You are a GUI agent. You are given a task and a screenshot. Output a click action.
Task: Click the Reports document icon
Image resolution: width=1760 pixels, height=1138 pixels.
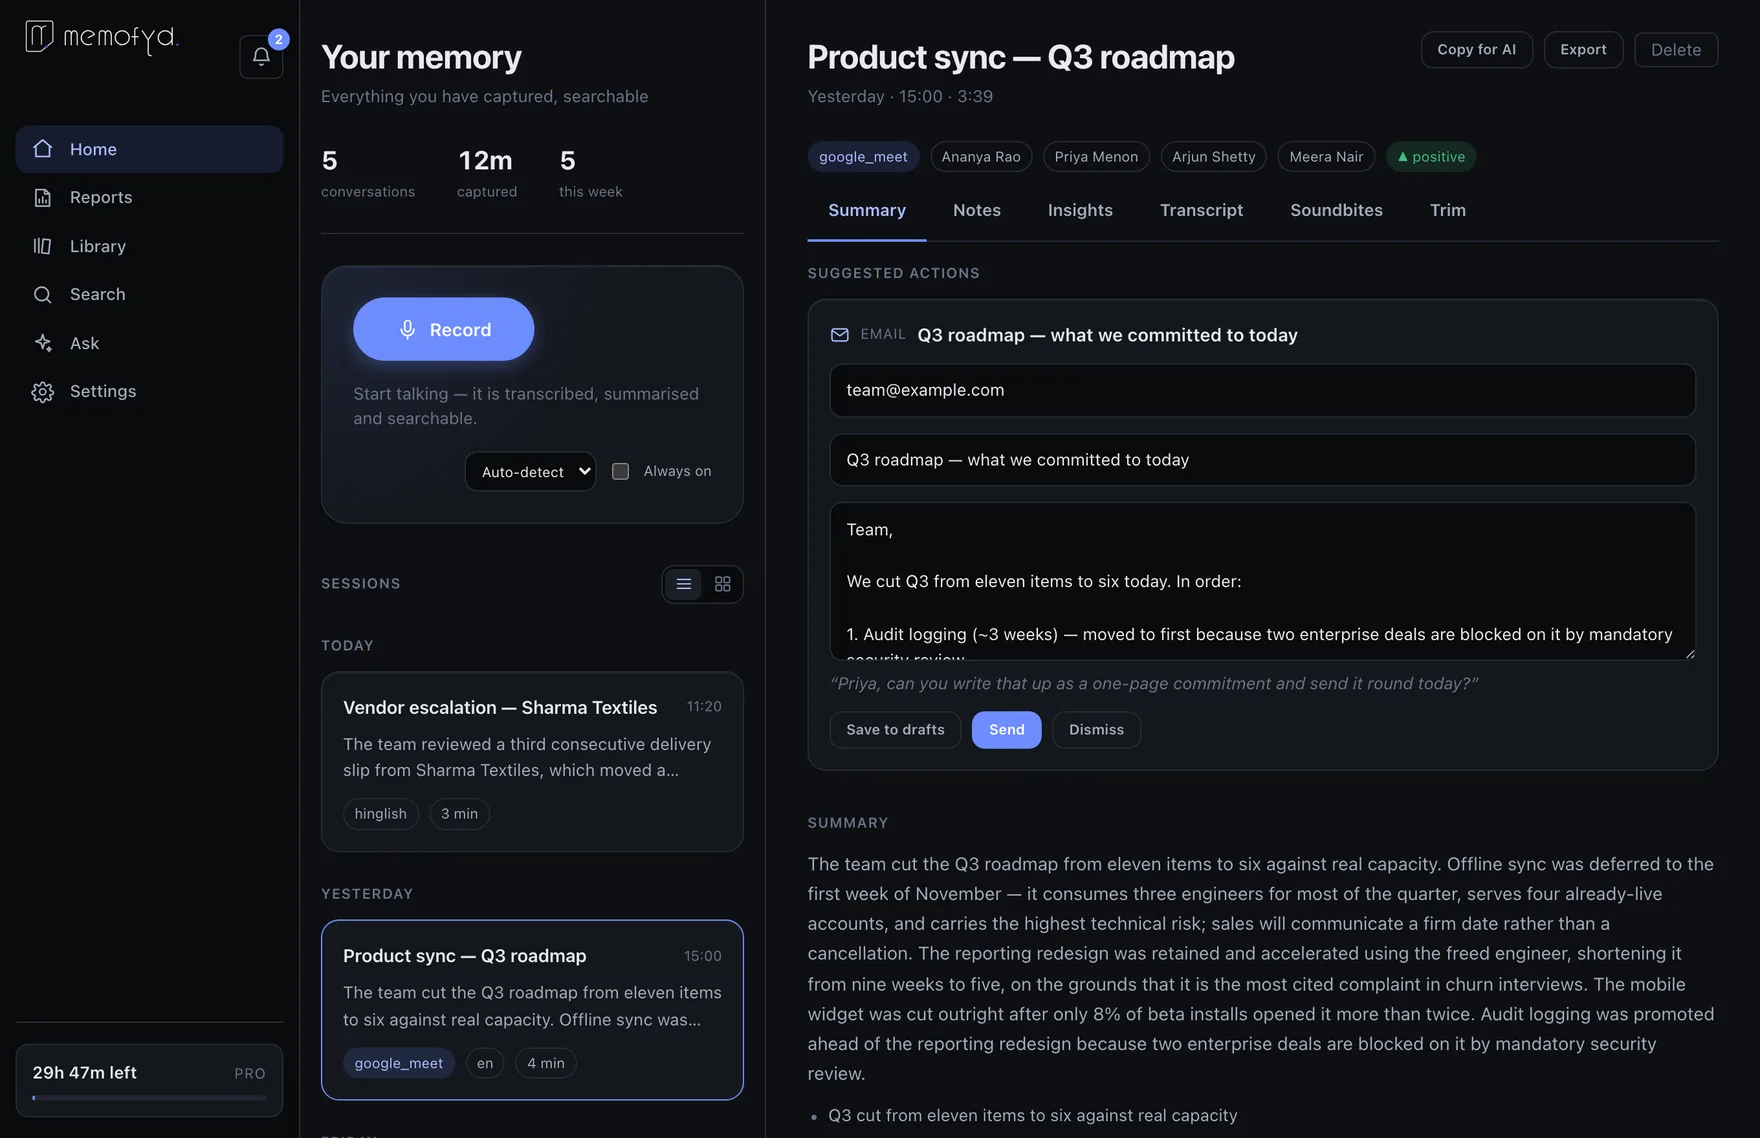pos(42,197)
